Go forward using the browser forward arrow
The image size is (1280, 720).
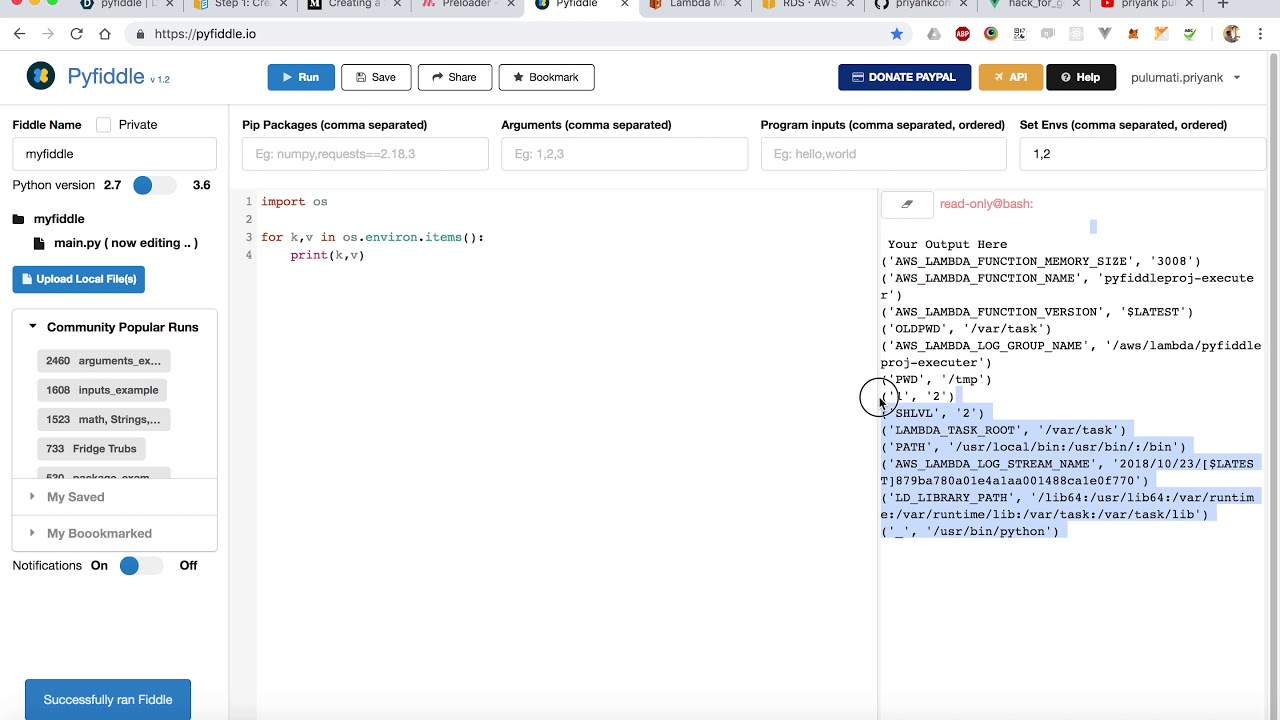pyautogui.click(x=47, y=34)
